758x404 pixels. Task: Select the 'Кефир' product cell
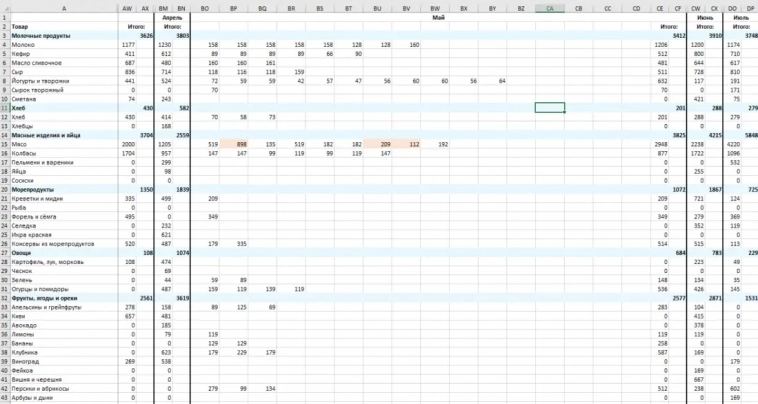[x=64, y=54]
